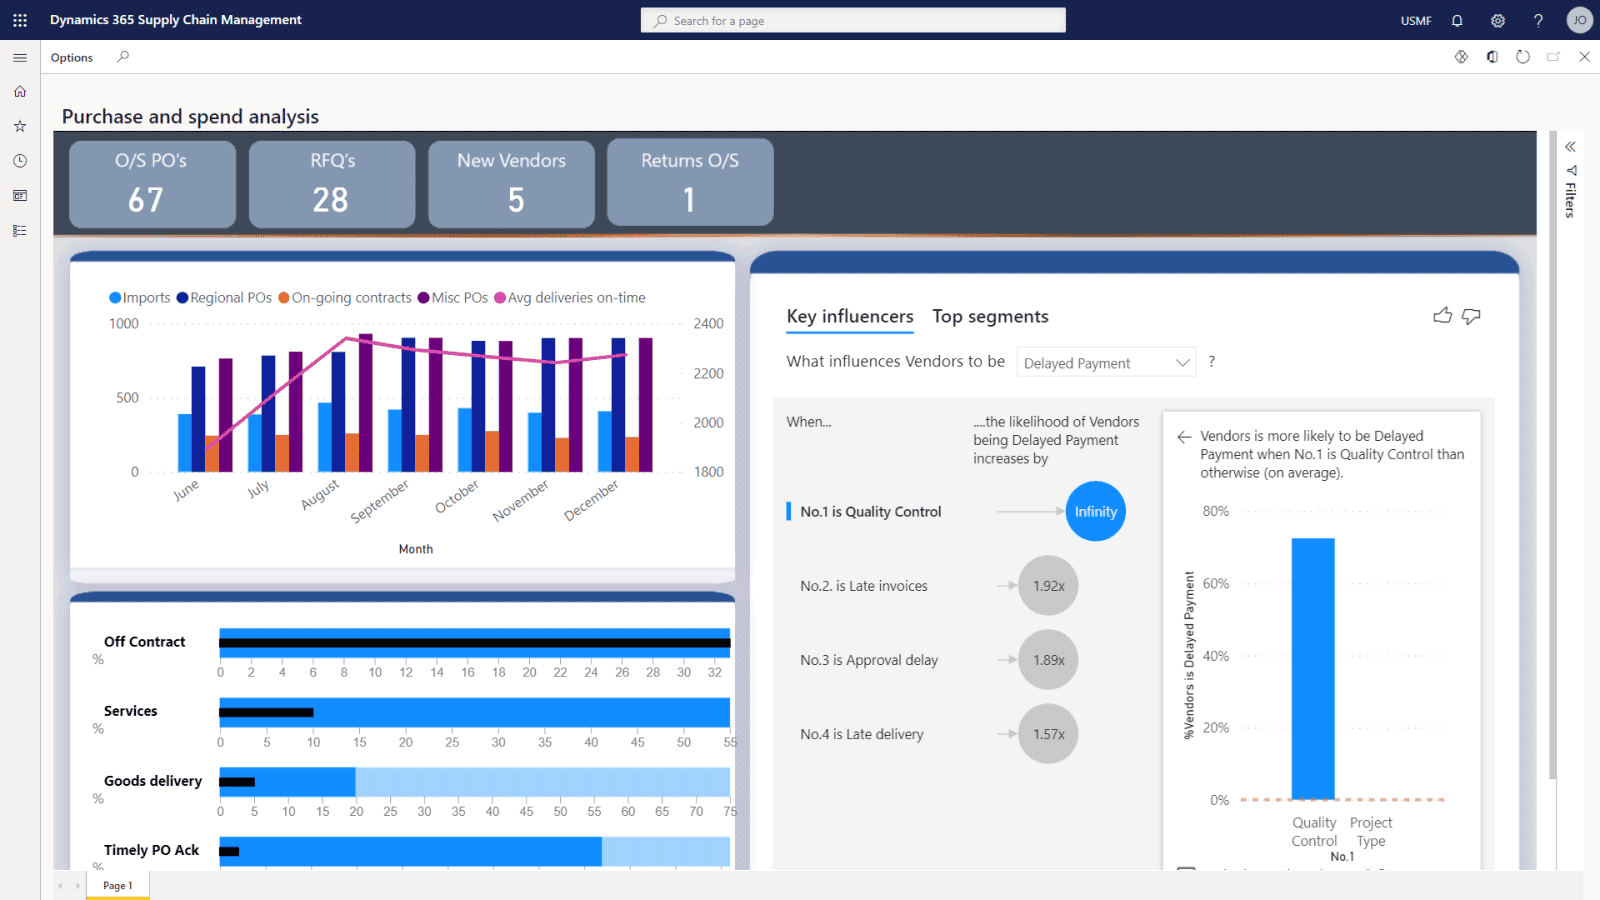1600x900 pixels.
Task: Open Favorites star in left sidebar
Action: tap(20, 126)
